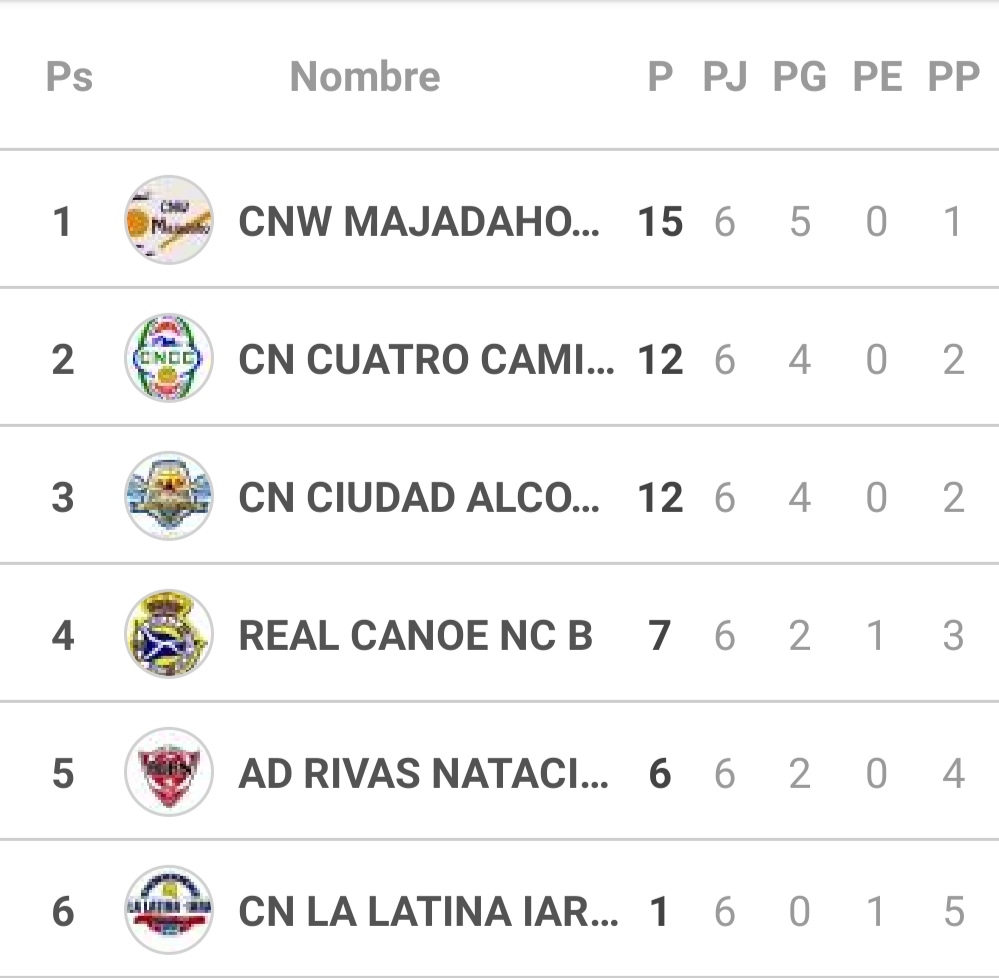Tap the AD RIVAS NATACI... team name
Image resolution: width=999 pixels, height=978 pixels.
(424, 773)
